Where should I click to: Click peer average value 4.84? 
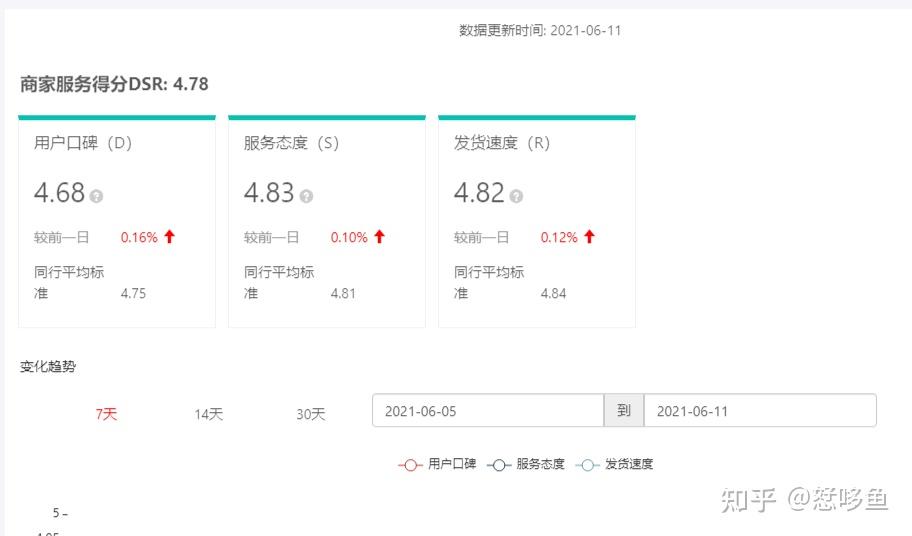pyautogui.click(x=553, y=294)
